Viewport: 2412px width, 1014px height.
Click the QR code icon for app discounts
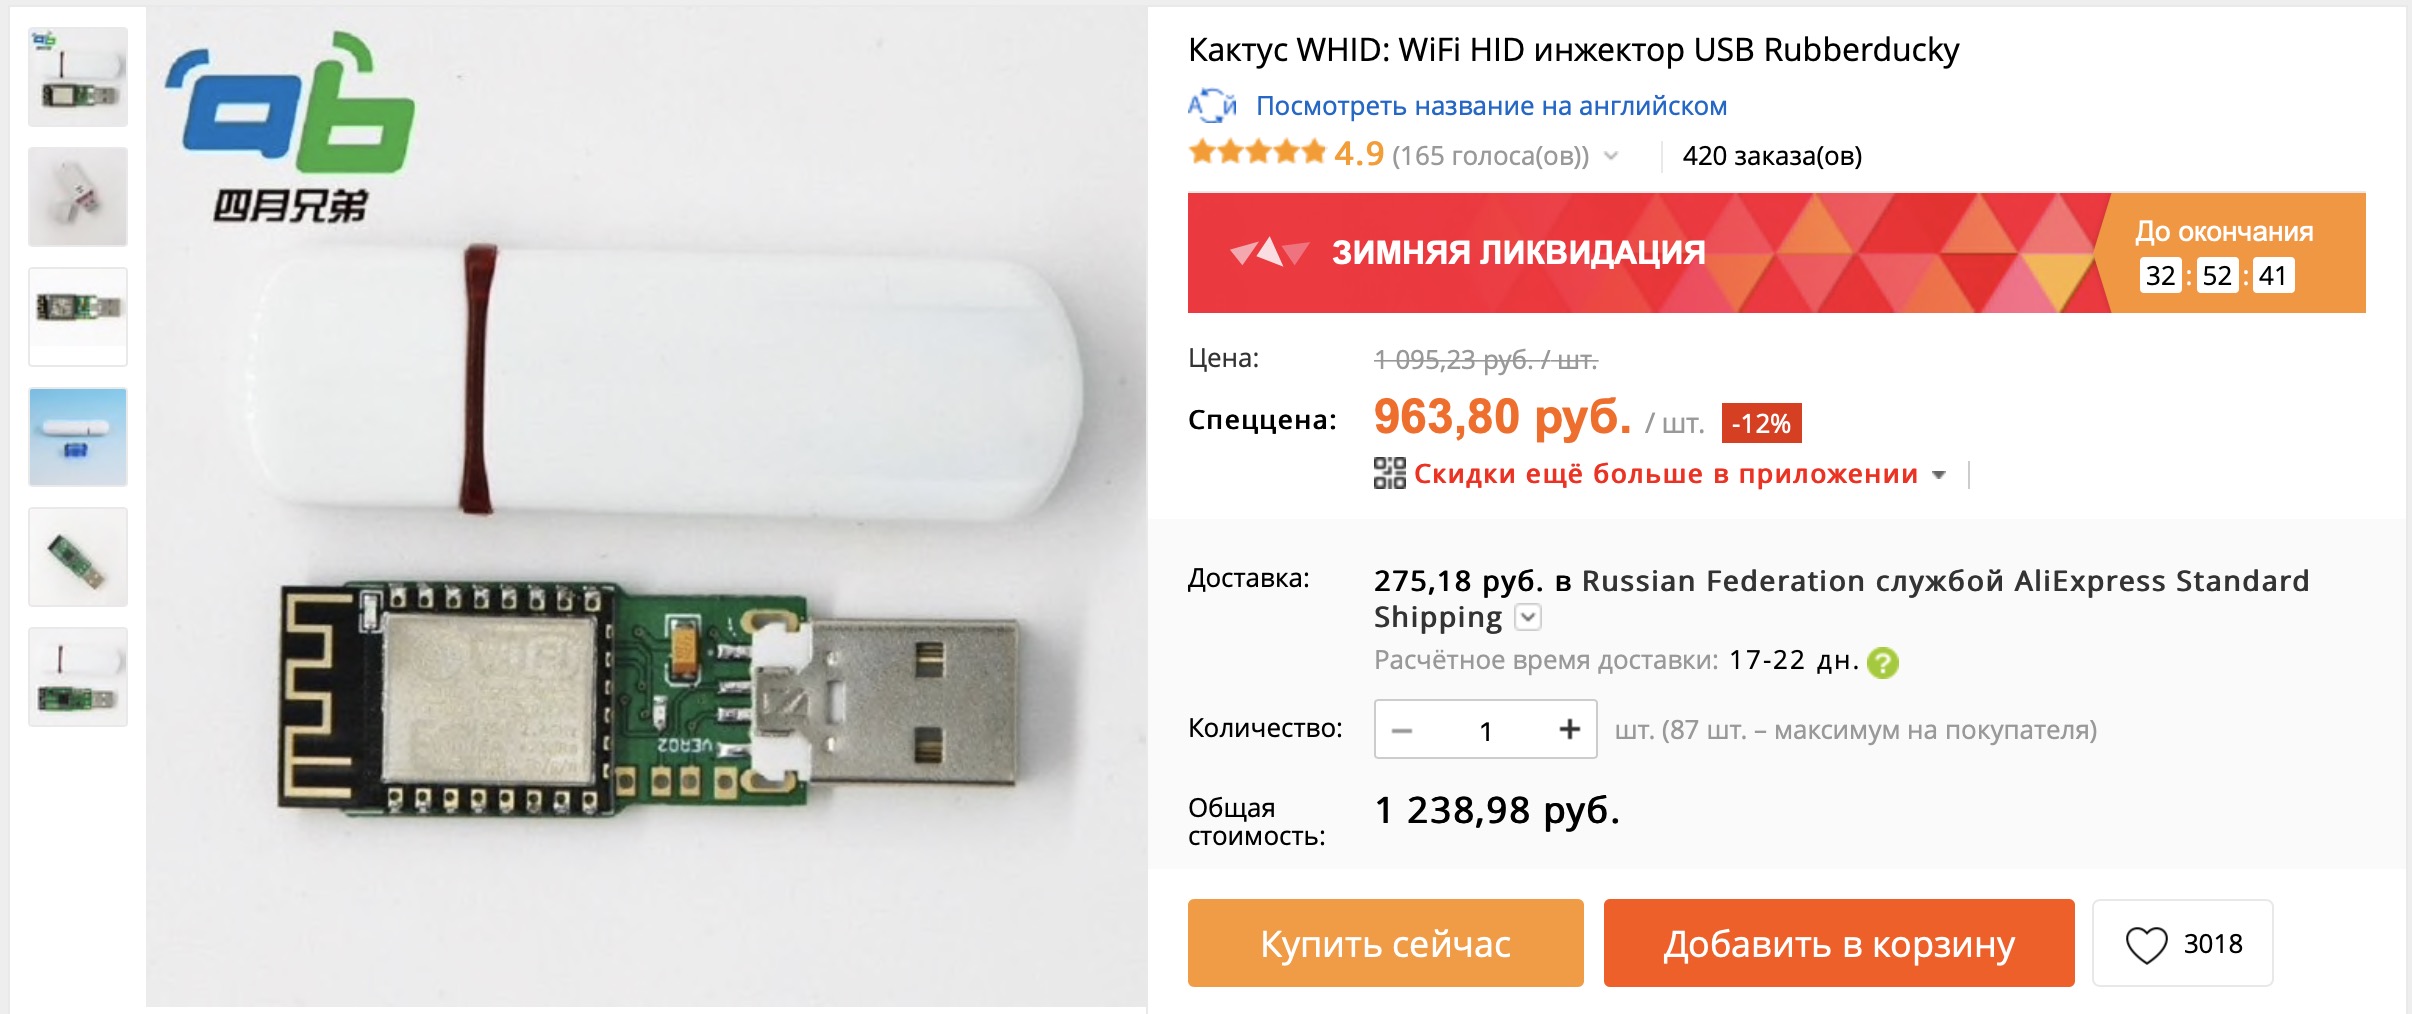click(1389, 473)
